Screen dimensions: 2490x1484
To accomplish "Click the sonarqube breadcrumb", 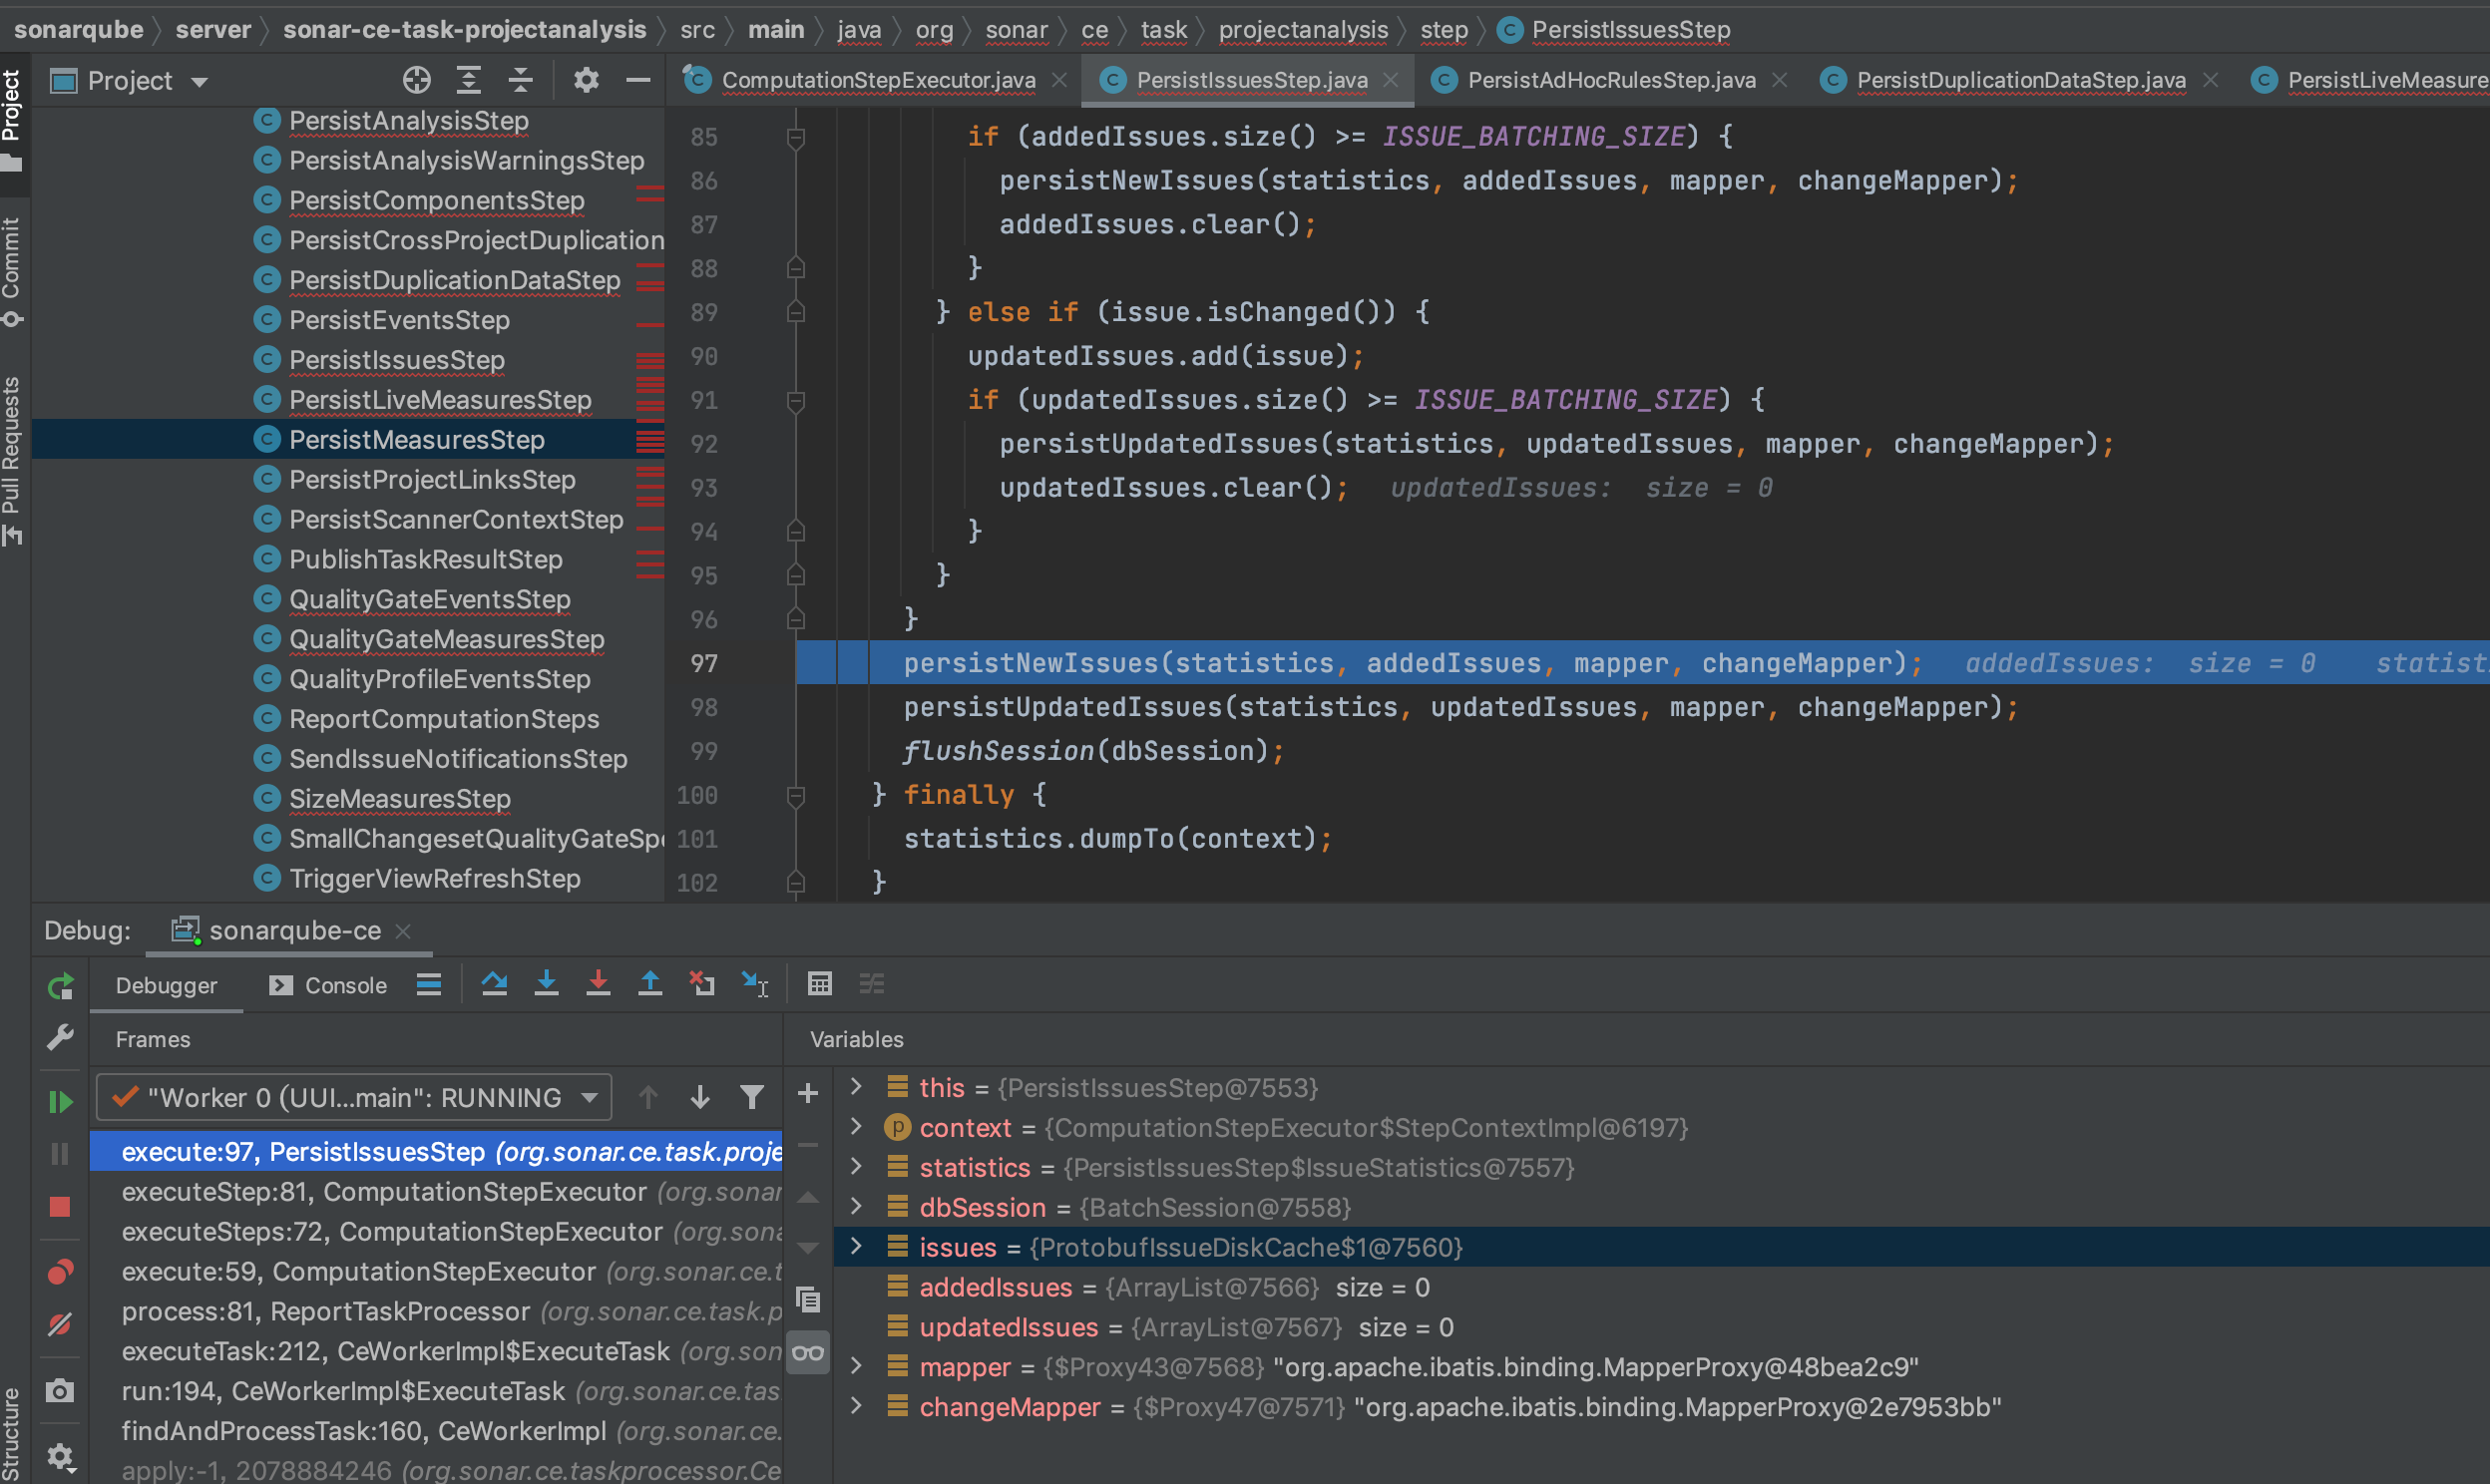I will point(78,30).
